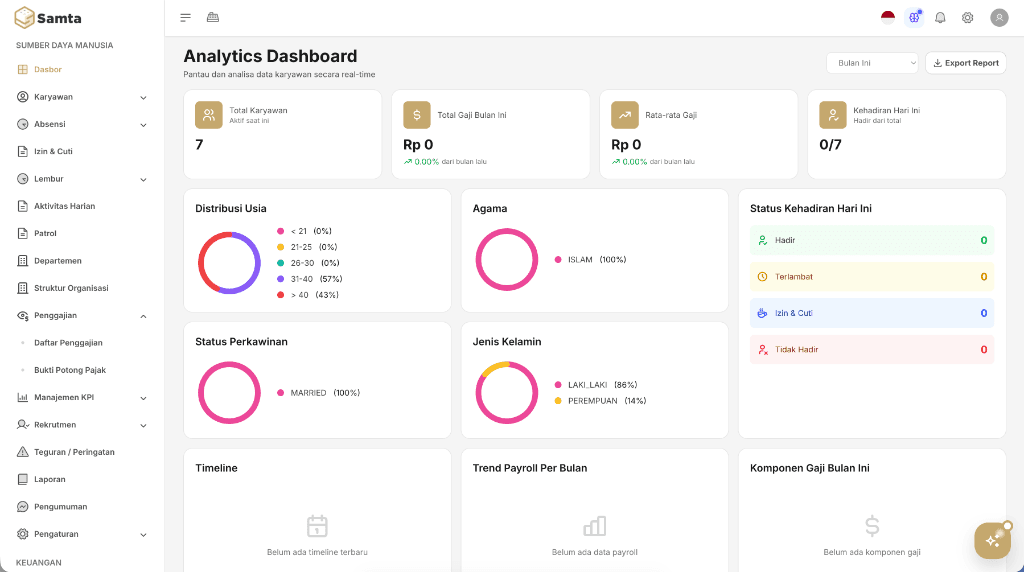Image resolution: width=1024 pixels, height=572 pixels.
Task: Click the 31-40 purple legend dot
Action: coord(280,279)
